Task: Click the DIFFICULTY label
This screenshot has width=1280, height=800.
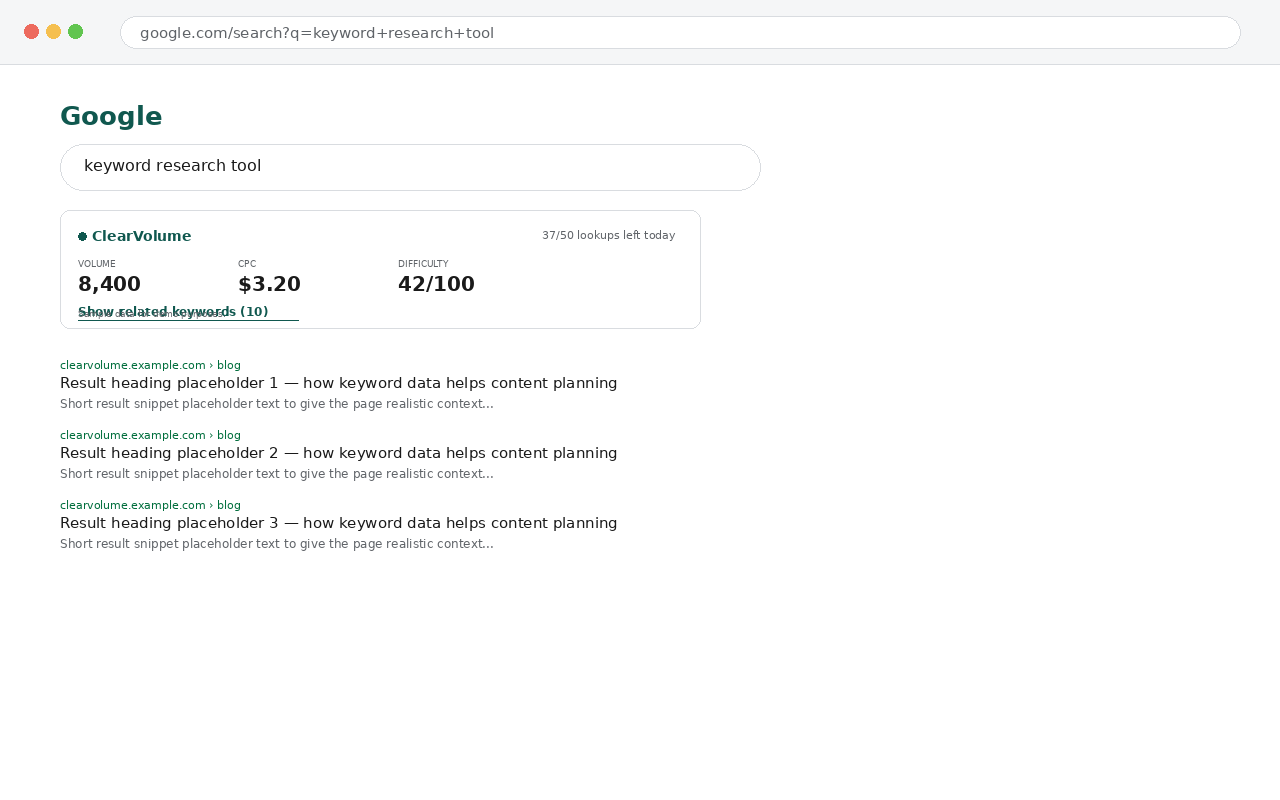Action: click(423, 264)
